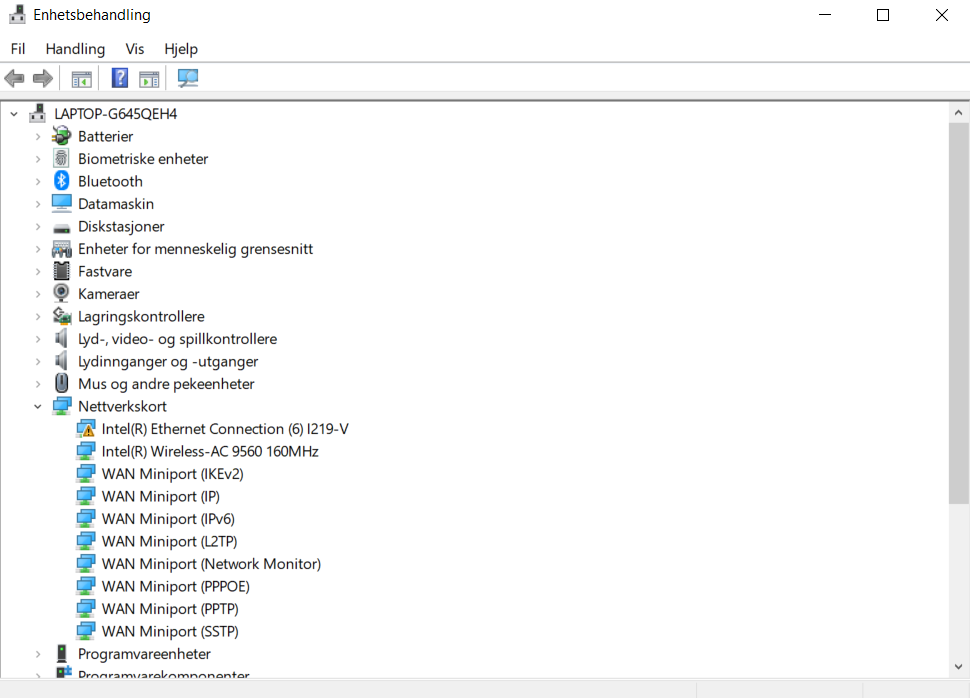Click the Enheter for menneskelig grensesnitt icon
970x698 pixels.
point(61,249)
